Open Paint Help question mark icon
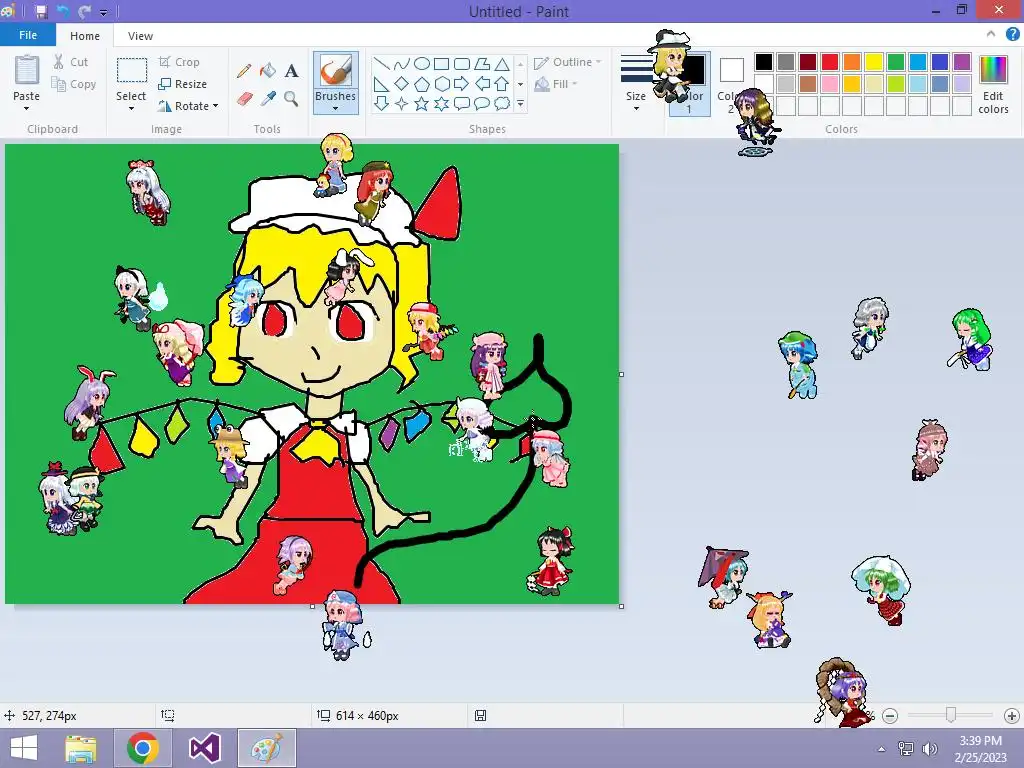Screen dimensions: 1024x768 pyautogui.click(x=1012, y=35)
